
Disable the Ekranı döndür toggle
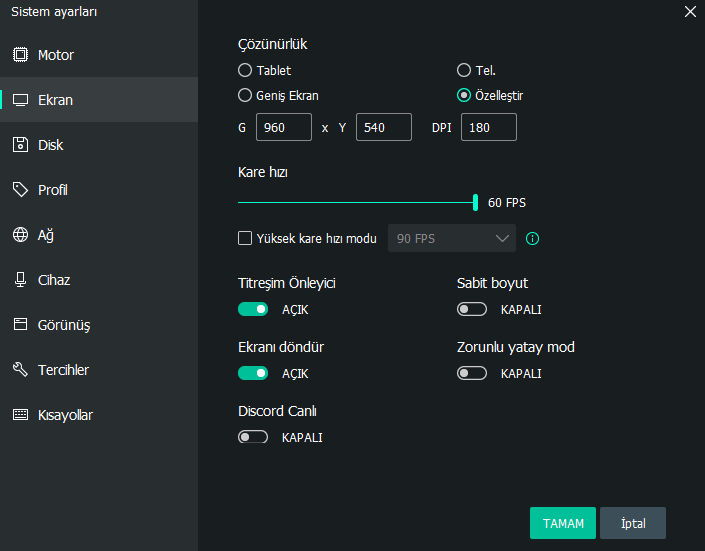(x=253, y=373)
